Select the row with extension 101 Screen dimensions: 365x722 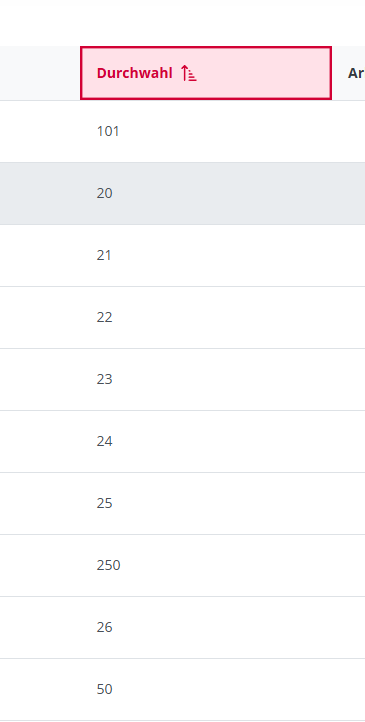[x=182, y=131]
